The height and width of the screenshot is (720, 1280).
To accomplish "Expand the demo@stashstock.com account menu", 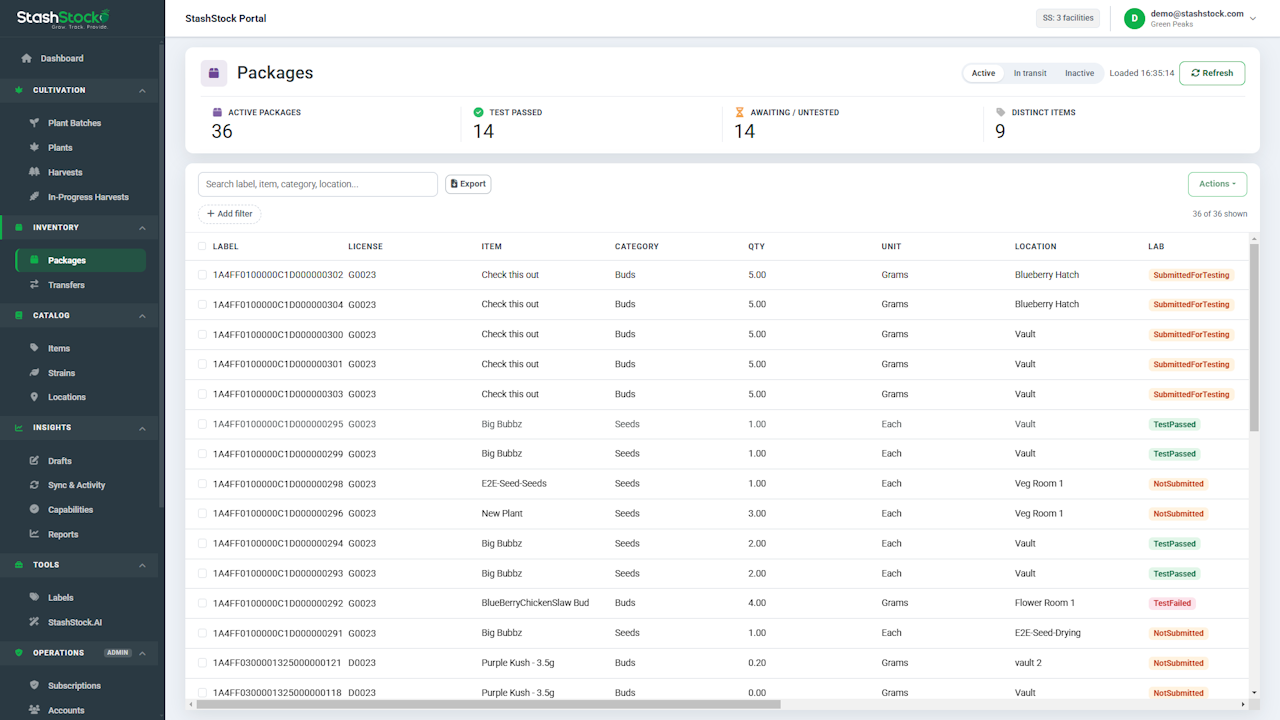I will pos(1253,18).
